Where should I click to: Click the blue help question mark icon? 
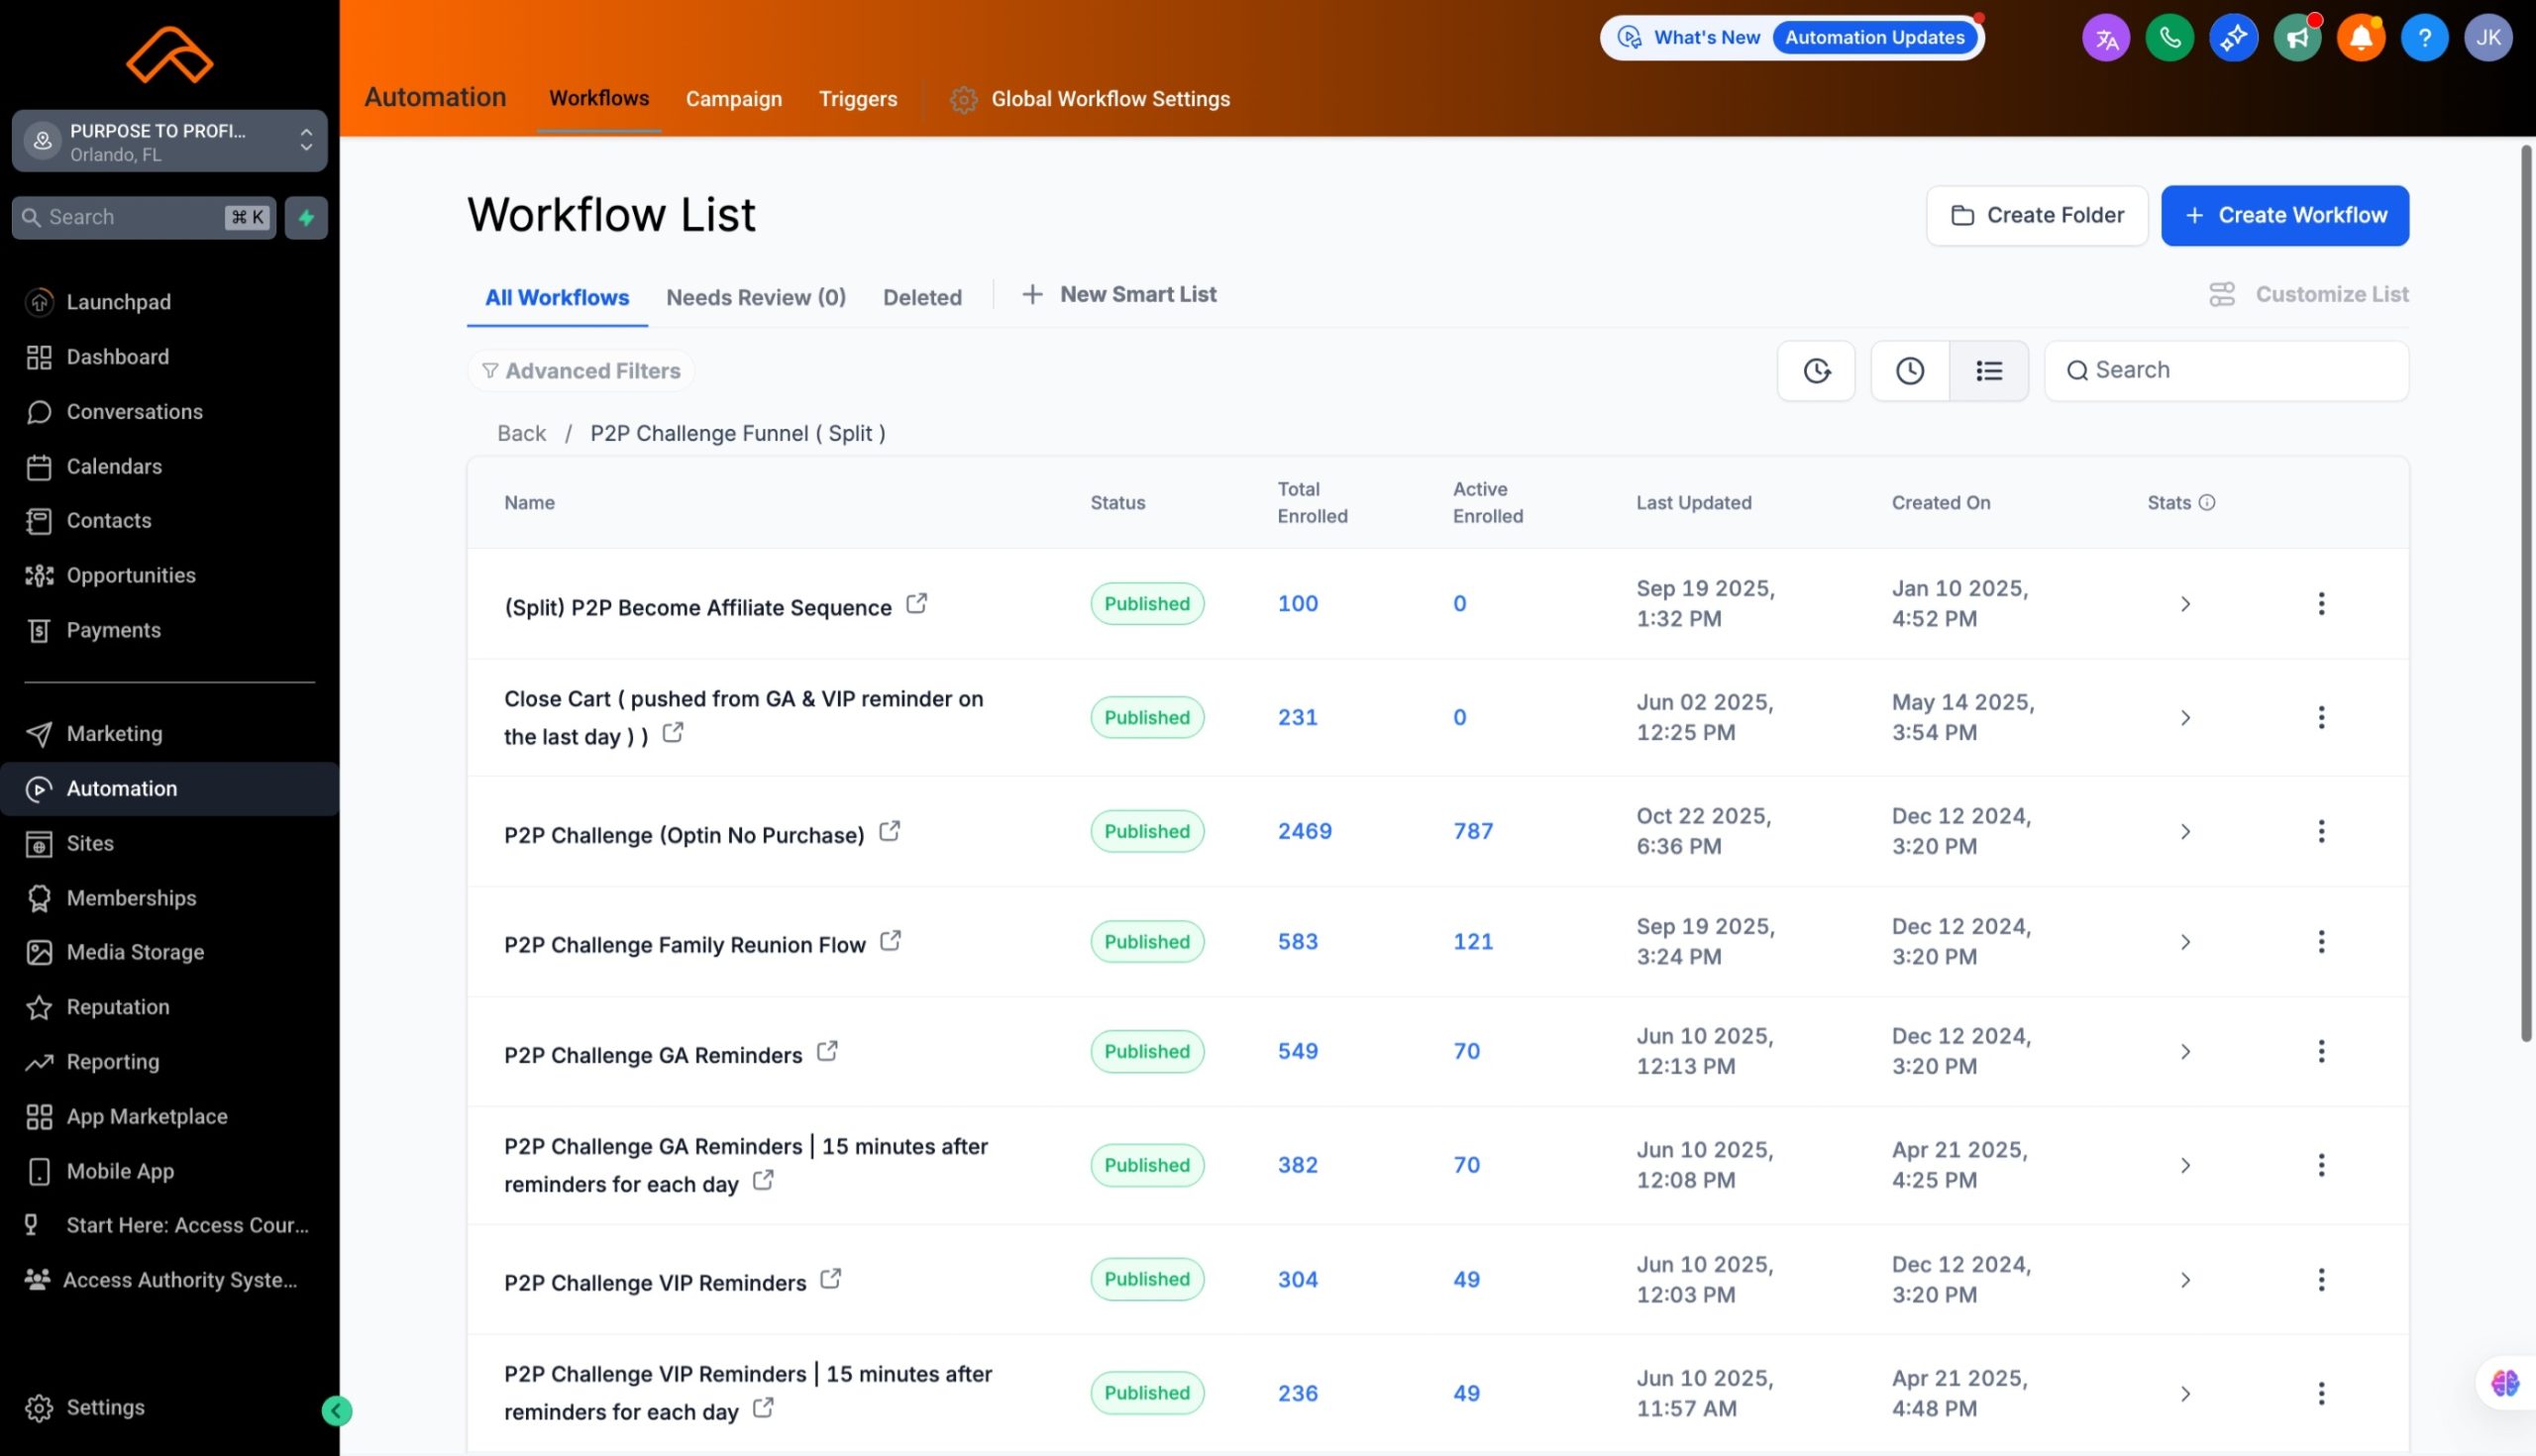[2424, 38]
